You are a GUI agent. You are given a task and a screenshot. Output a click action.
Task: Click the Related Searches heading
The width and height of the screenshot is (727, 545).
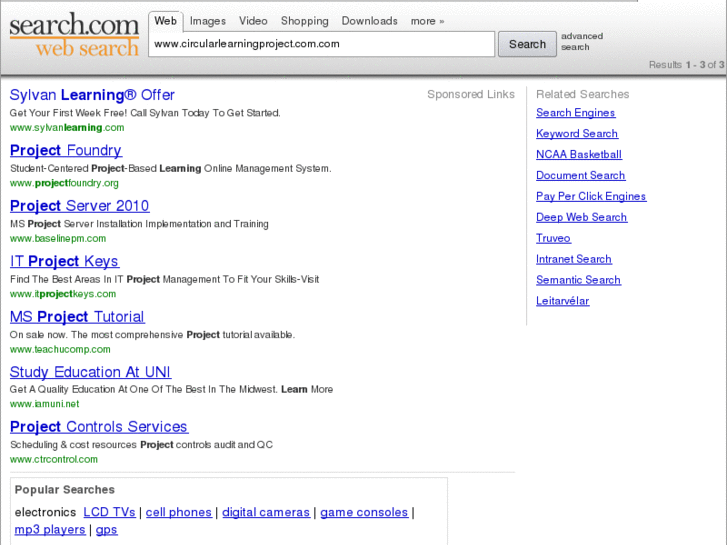(582, 94)
